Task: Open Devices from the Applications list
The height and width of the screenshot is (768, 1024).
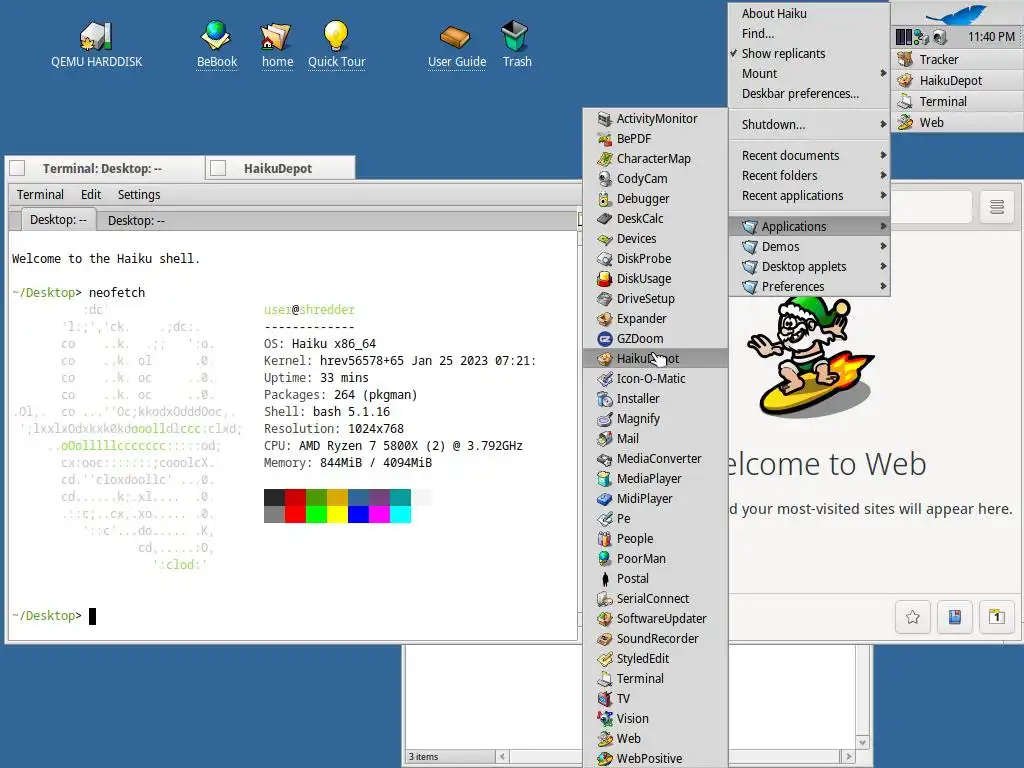Action: click(x=655, y=238)
